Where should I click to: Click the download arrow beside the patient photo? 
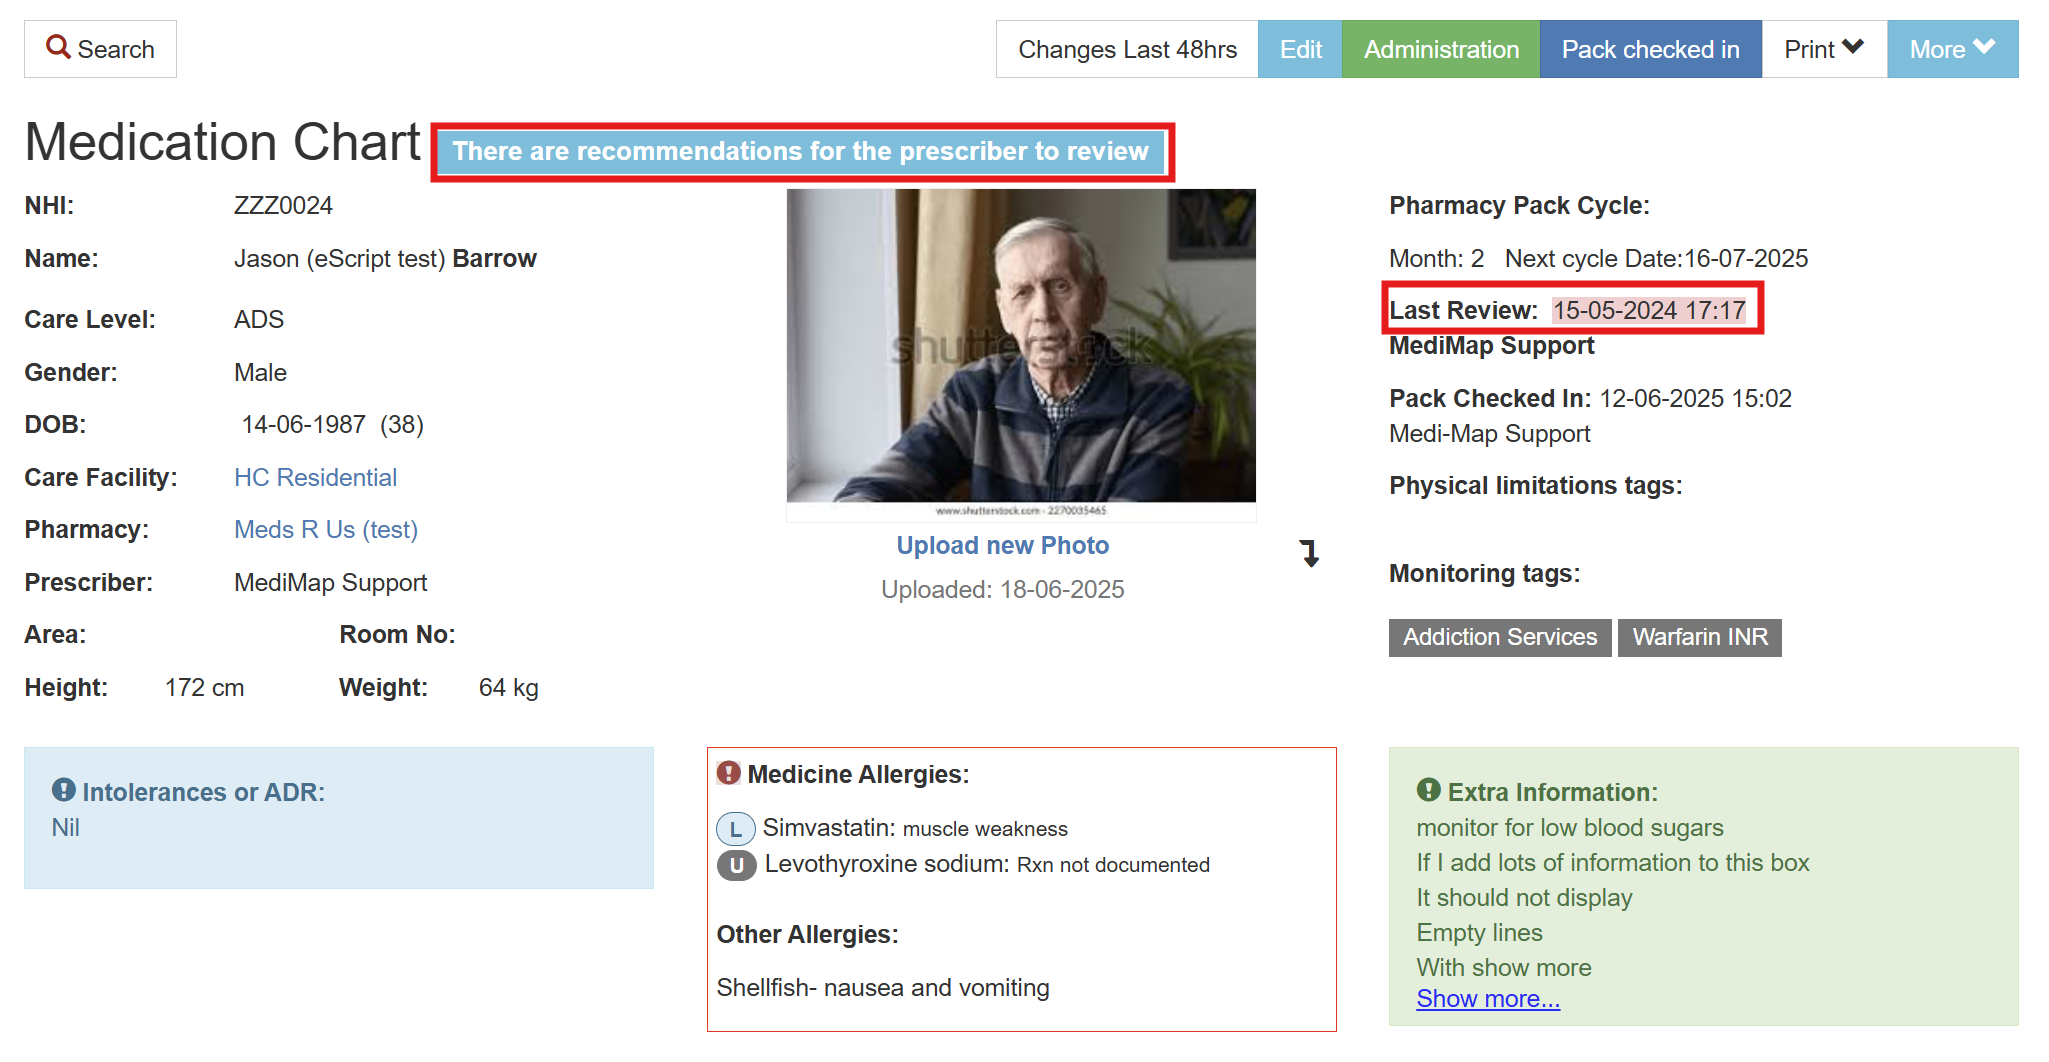click(x=1310, y=555)
